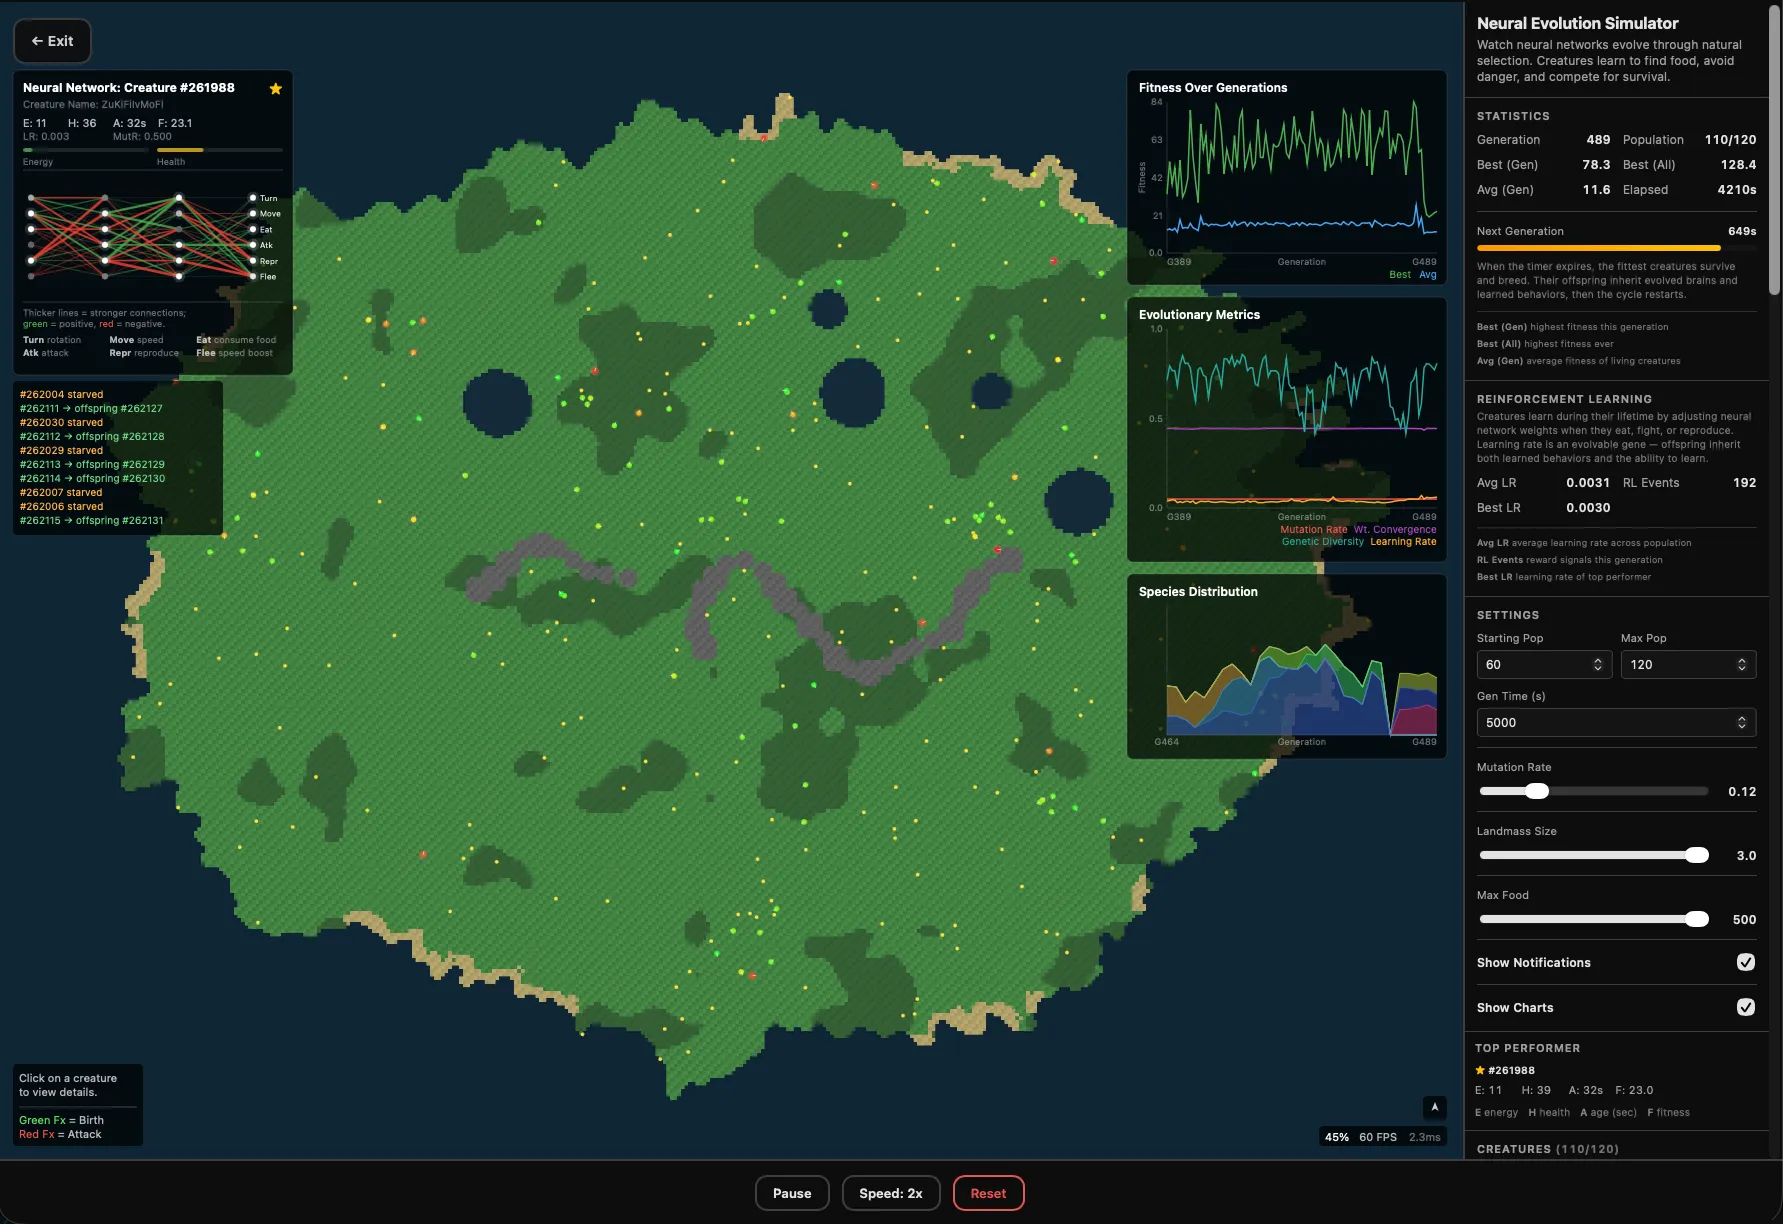Increment the Starting Pop value with its stepper
The image size is (1783, 1224).
pyautogui.click(x=1597, y=660)
